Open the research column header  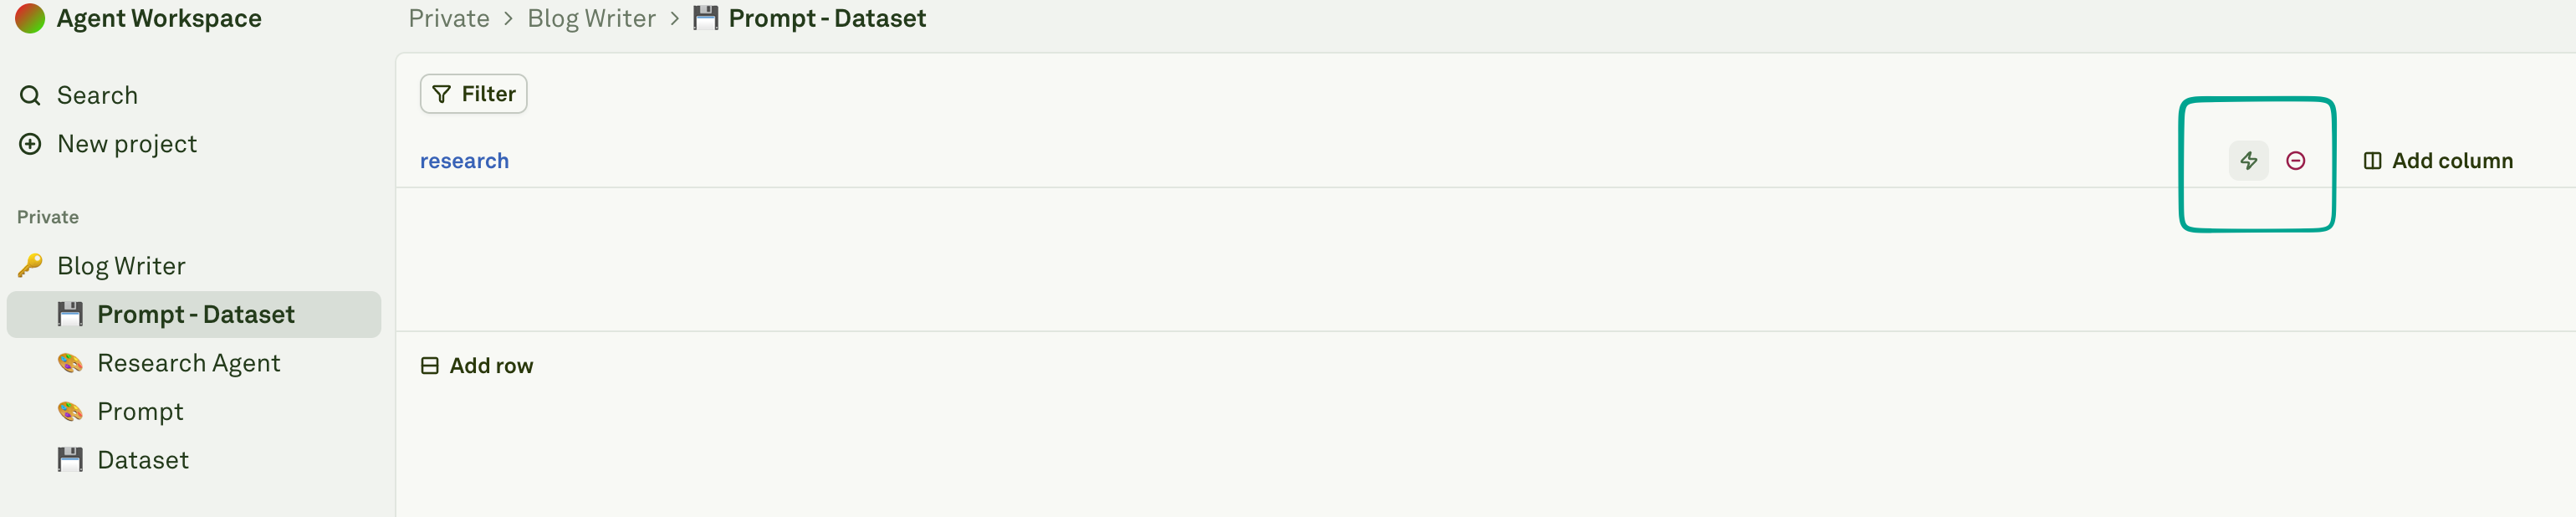[464, 160]
